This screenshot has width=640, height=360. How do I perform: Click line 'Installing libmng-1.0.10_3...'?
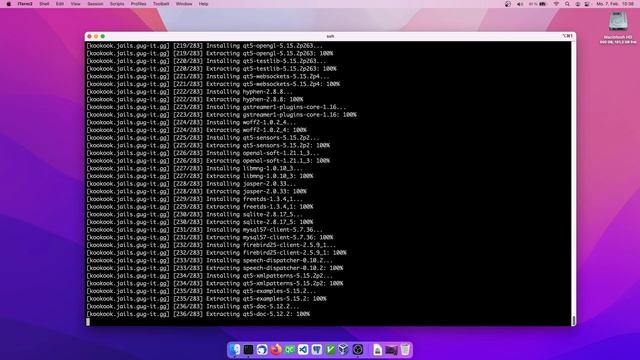[254, 168]
